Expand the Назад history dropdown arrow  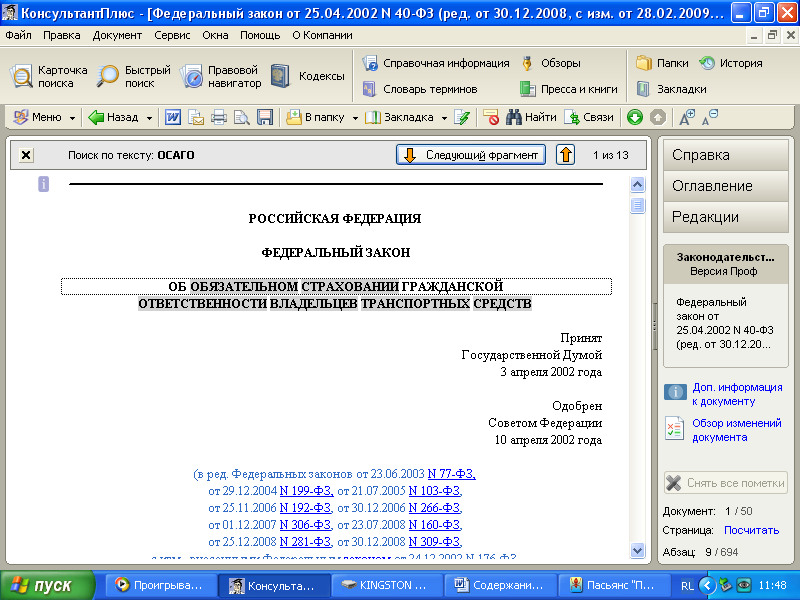pos(149,118)
